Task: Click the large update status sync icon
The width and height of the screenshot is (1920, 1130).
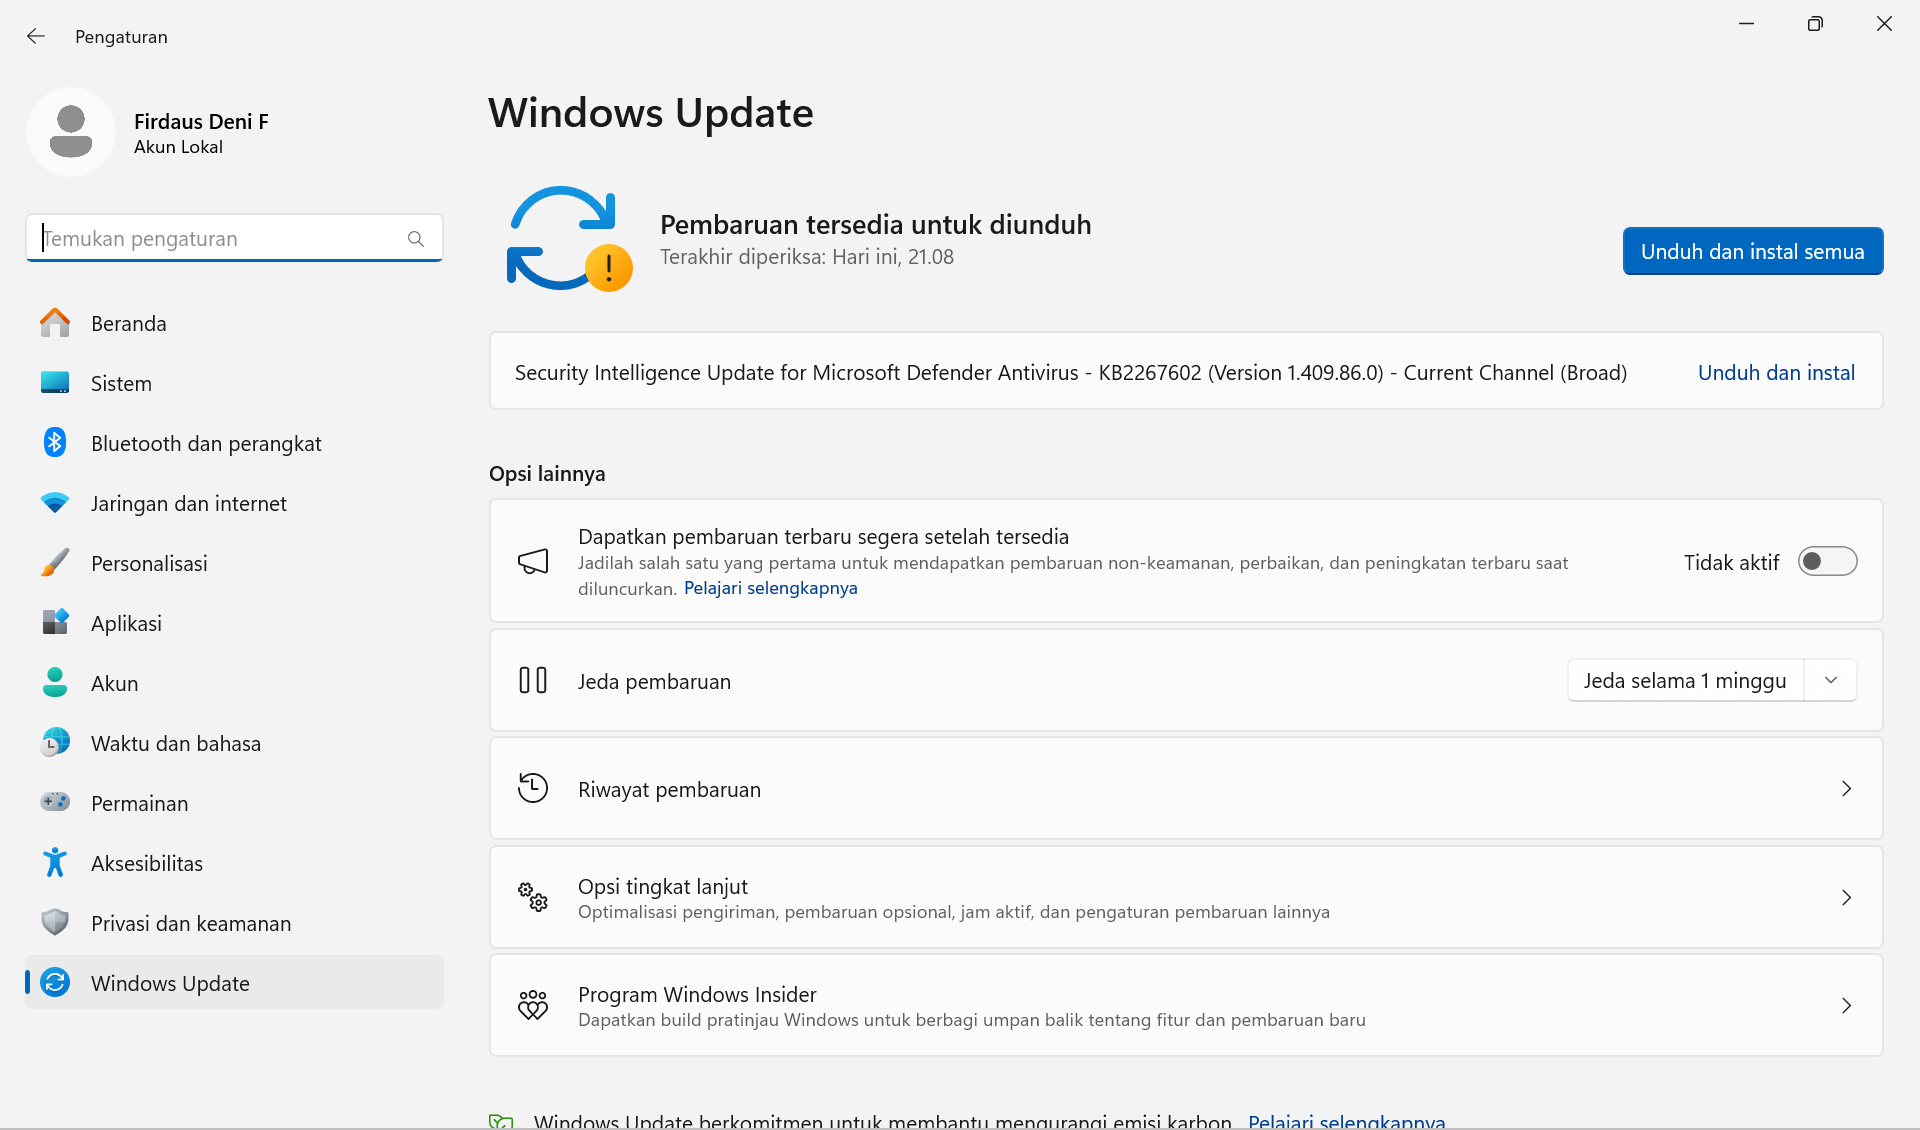Action: (x=569, y=239)
